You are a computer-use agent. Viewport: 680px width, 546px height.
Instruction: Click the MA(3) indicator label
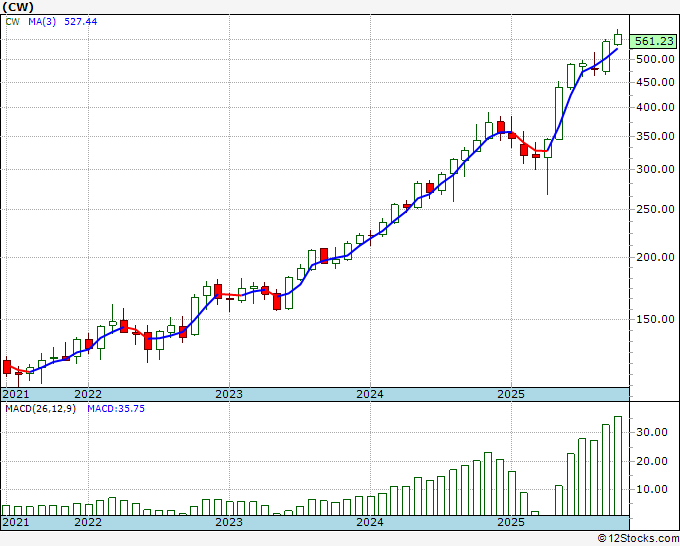point(44,20)
